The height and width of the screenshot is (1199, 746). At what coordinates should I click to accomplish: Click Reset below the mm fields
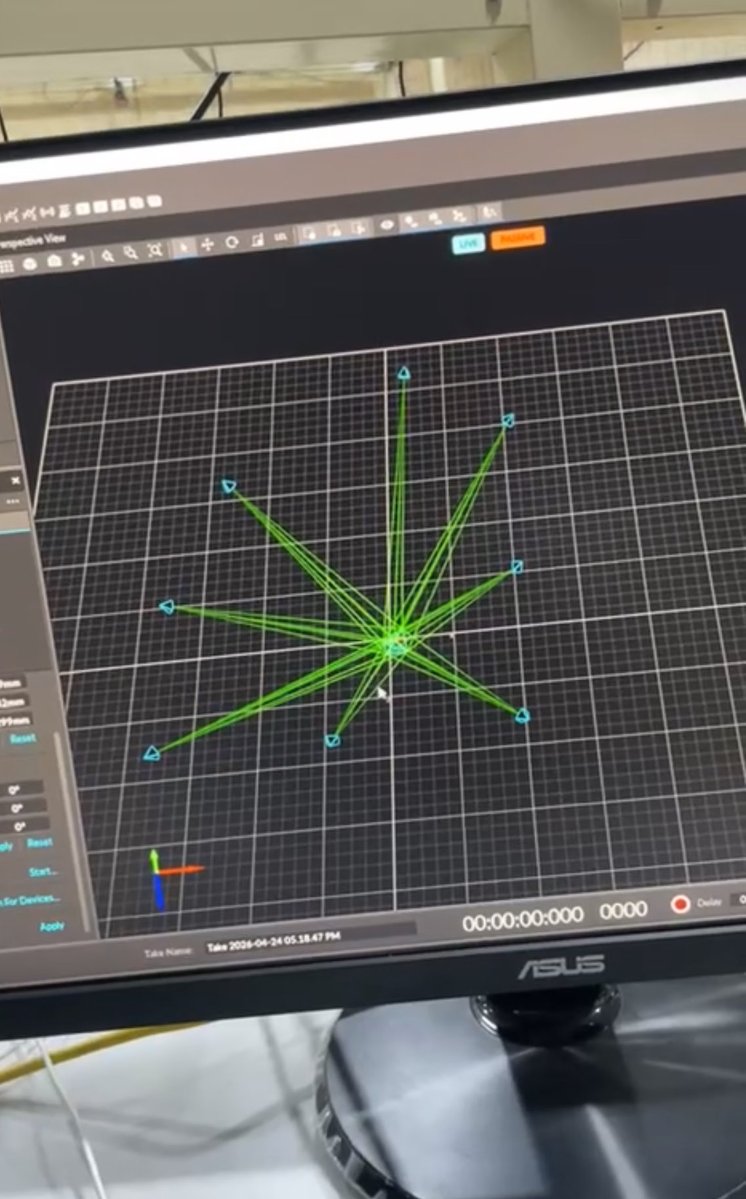(23, 739)
